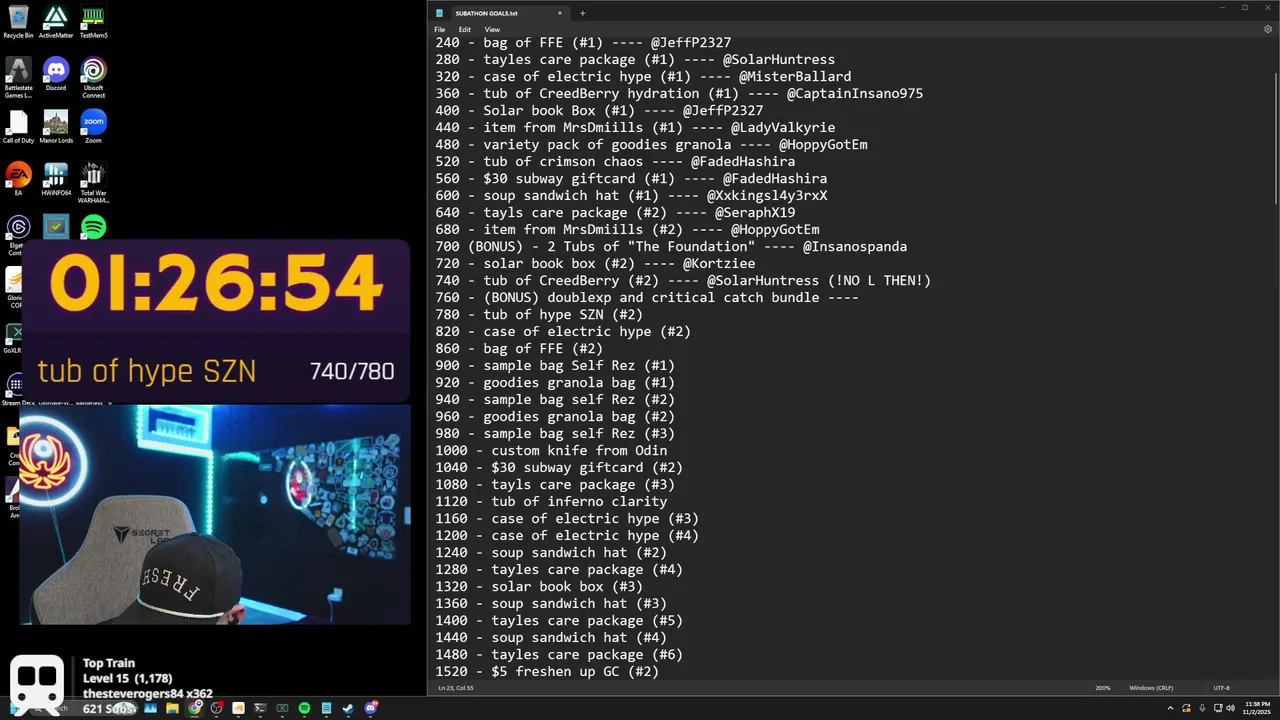
Task: Click the 740/780 goal progress counter
Action: point(352,372)
